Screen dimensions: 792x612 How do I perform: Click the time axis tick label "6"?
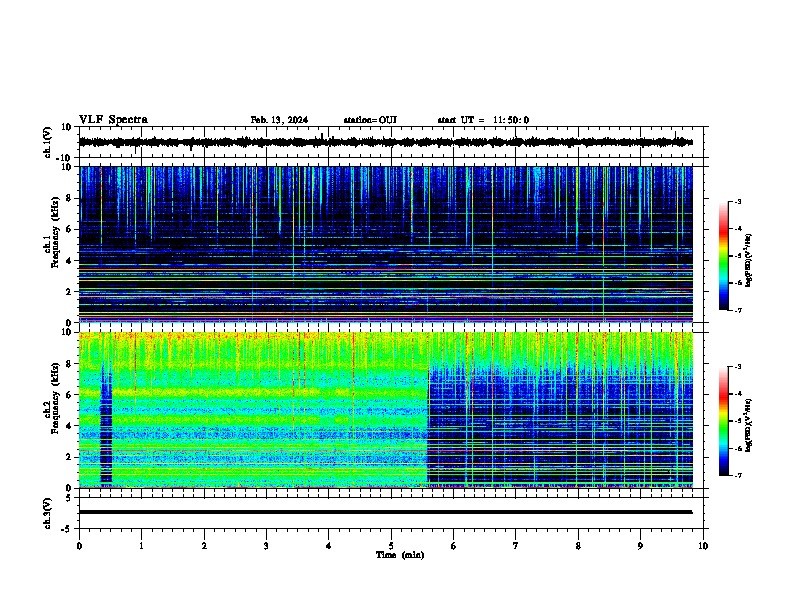tap(454, 546)
